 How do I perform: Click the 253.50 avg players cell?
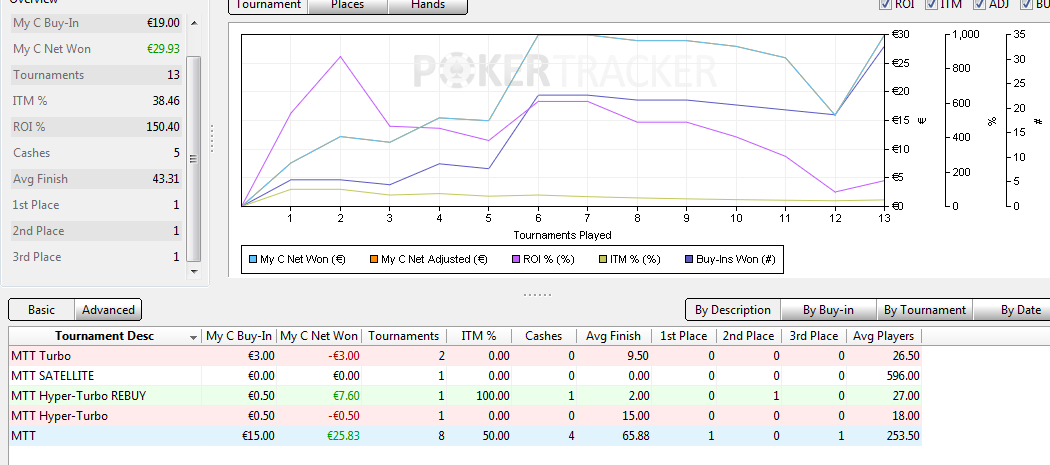click(x=901, y=436)
